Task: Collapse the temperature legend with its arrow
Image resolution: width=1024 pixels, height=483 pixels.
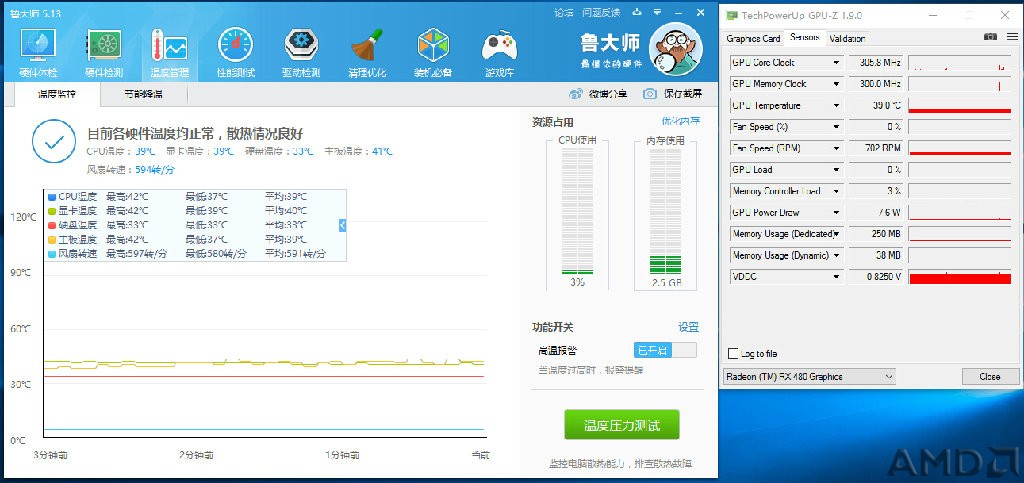Action: point(342,225)
